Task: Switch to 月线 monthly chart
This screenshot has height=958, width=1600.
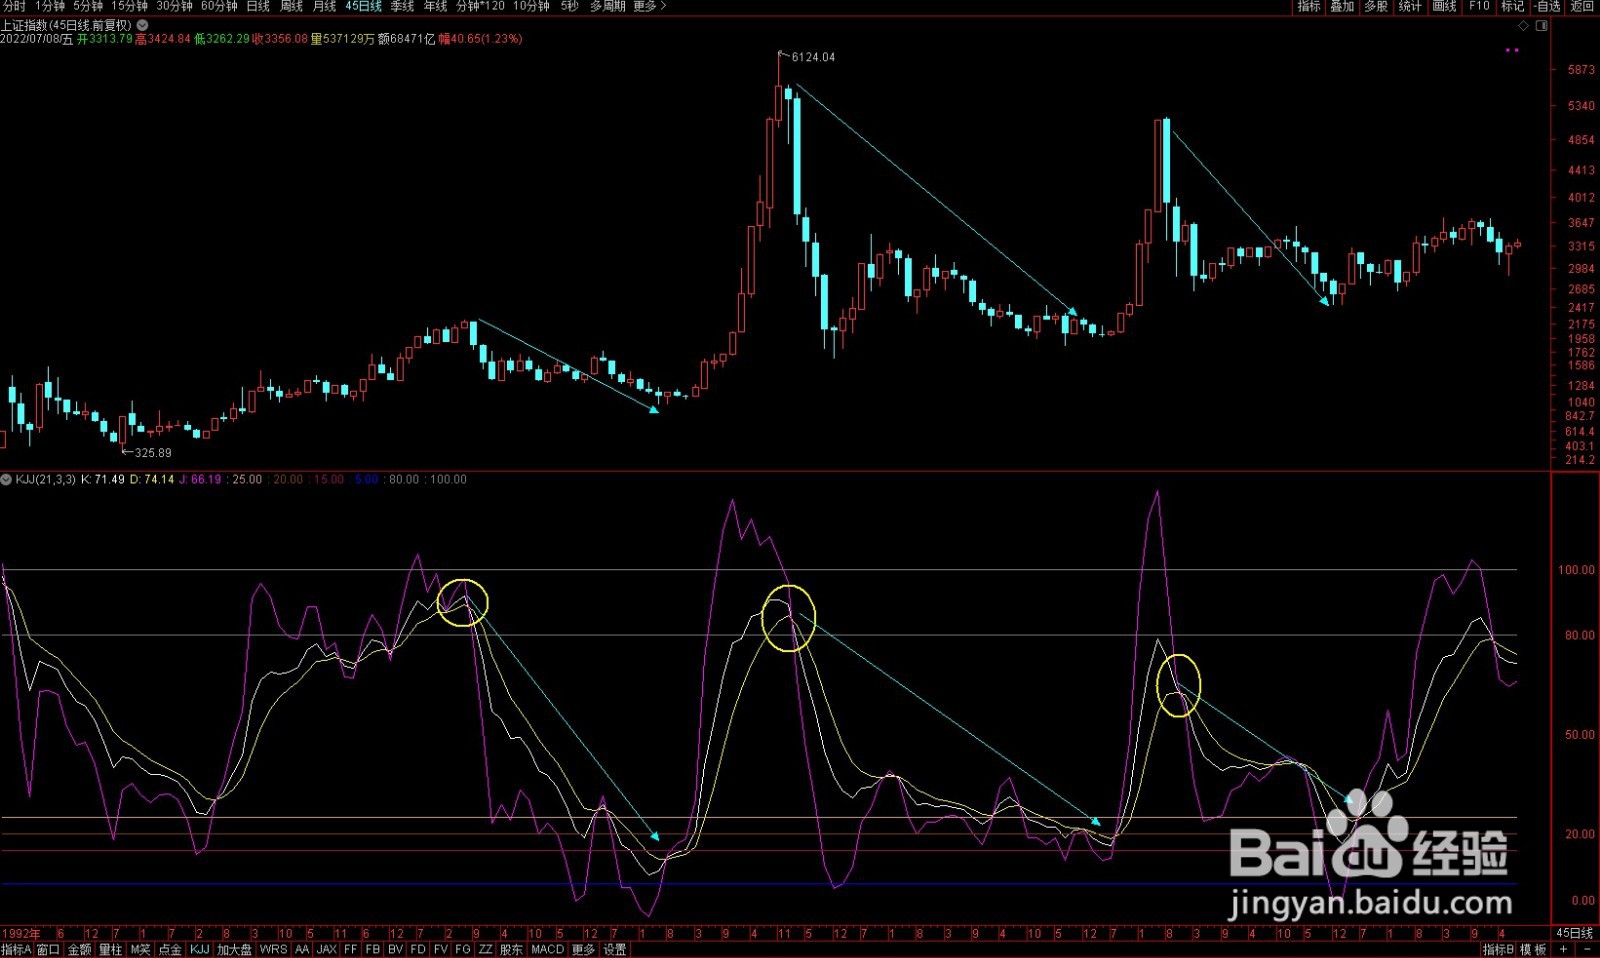Action: coord(324,6)
